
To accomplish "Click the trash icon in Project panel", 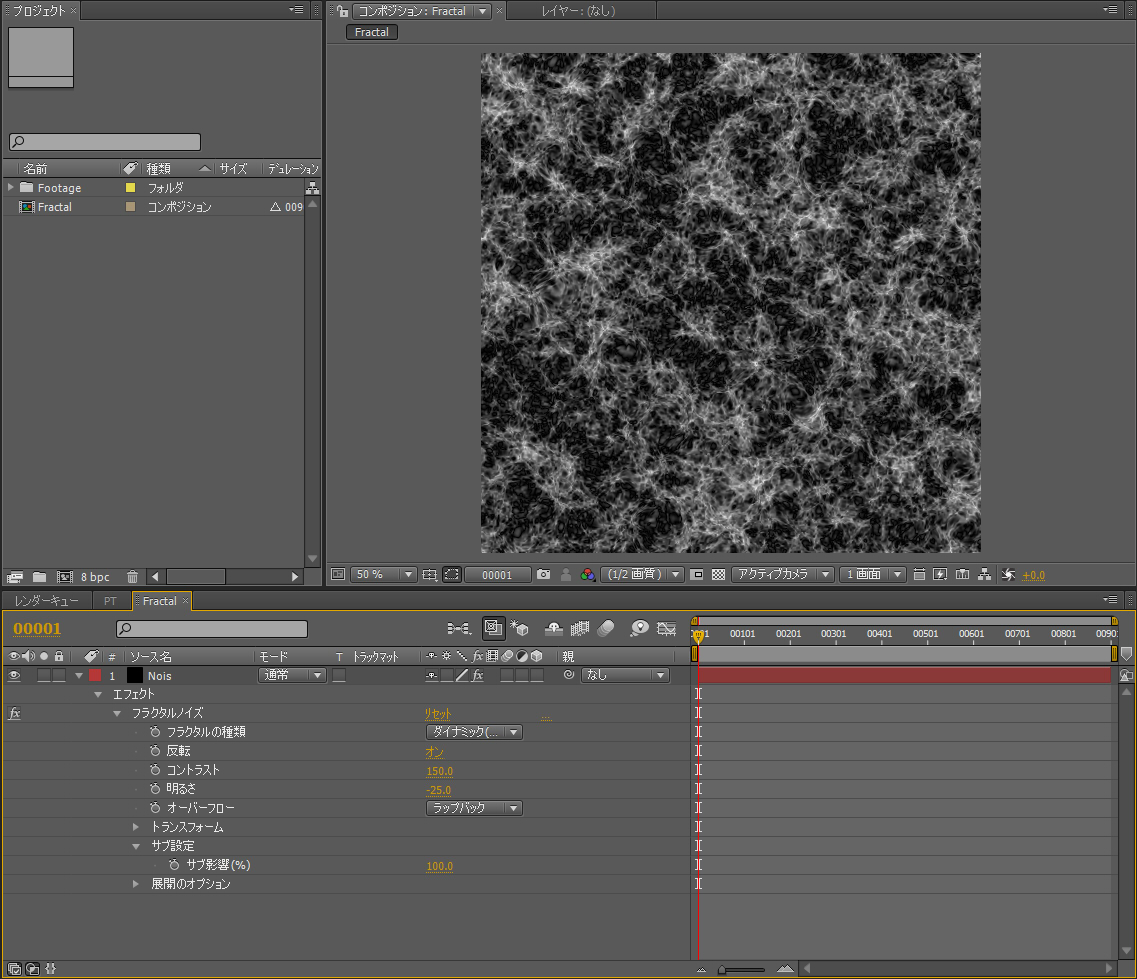I will (132, 577).
